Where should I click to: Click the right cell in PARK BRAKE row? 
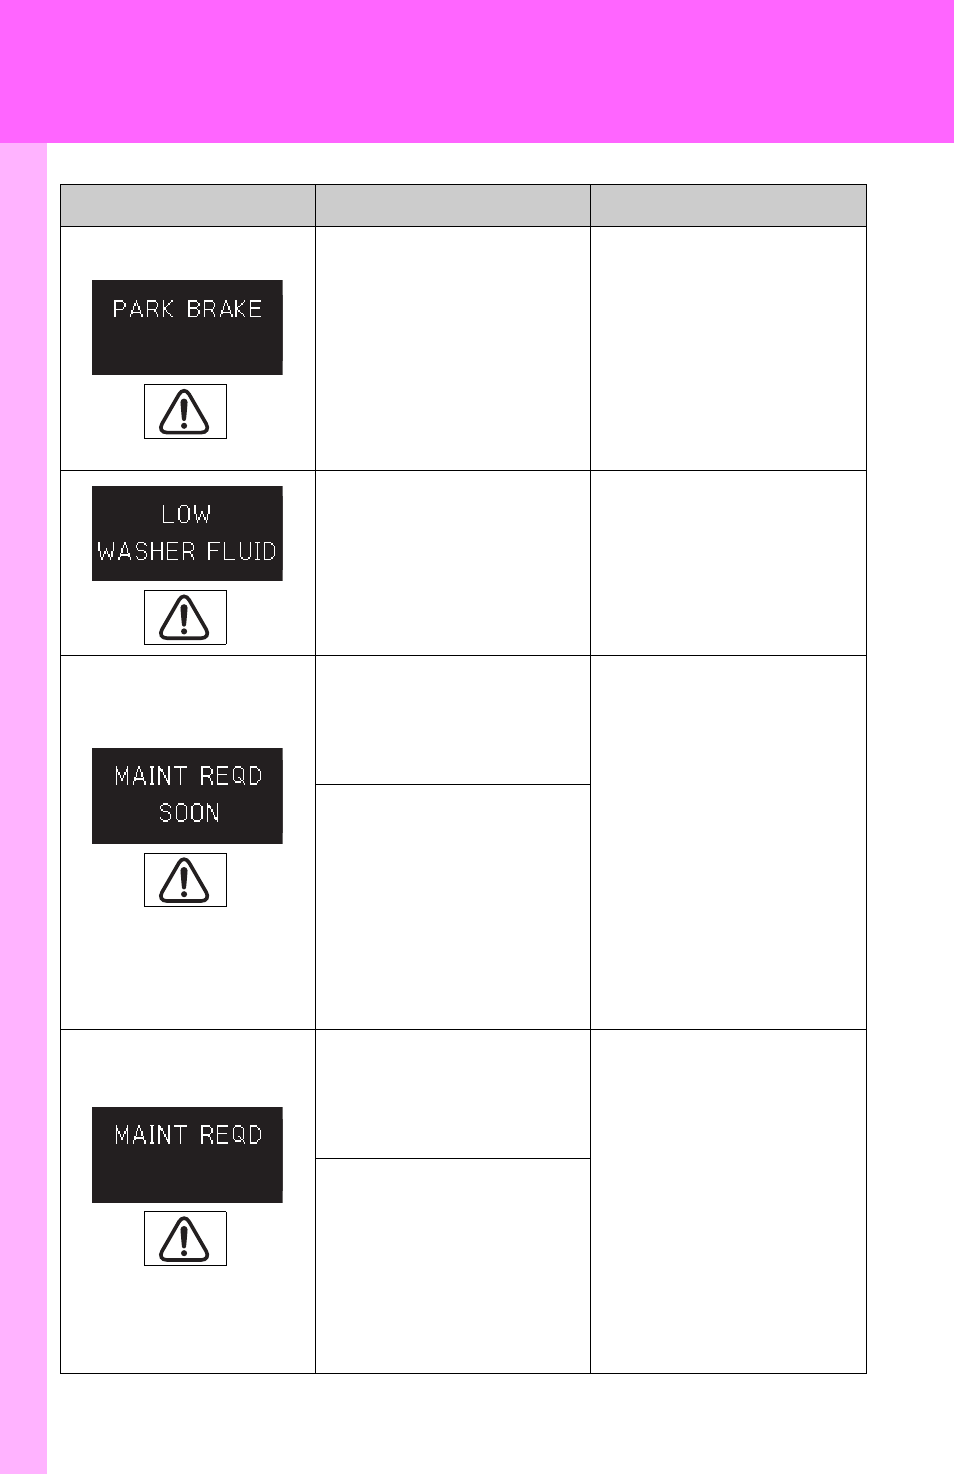pyautogui.click(x=728, y=348)
